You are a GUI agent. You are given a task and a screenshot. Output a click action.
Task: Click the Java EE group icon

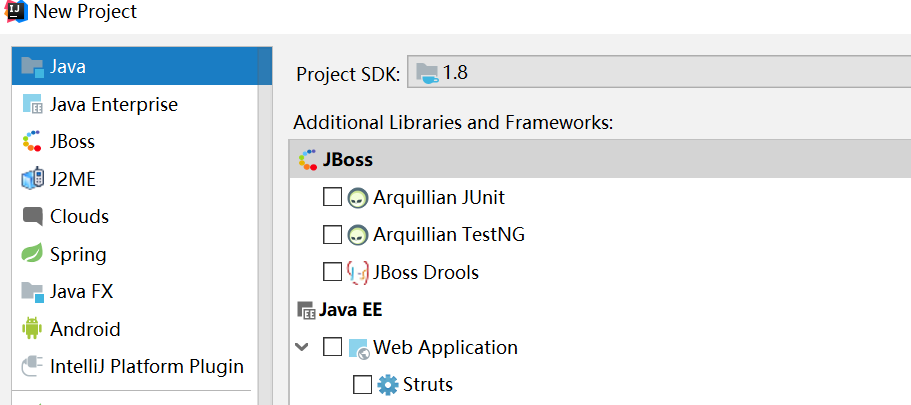(306, 310)
